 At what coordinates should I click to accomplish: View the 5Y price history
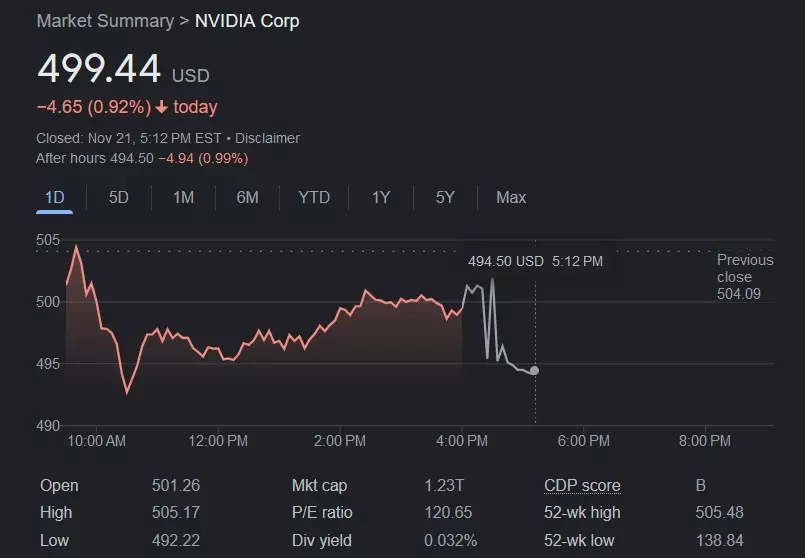pyautogui.click(x=445, y=198)
